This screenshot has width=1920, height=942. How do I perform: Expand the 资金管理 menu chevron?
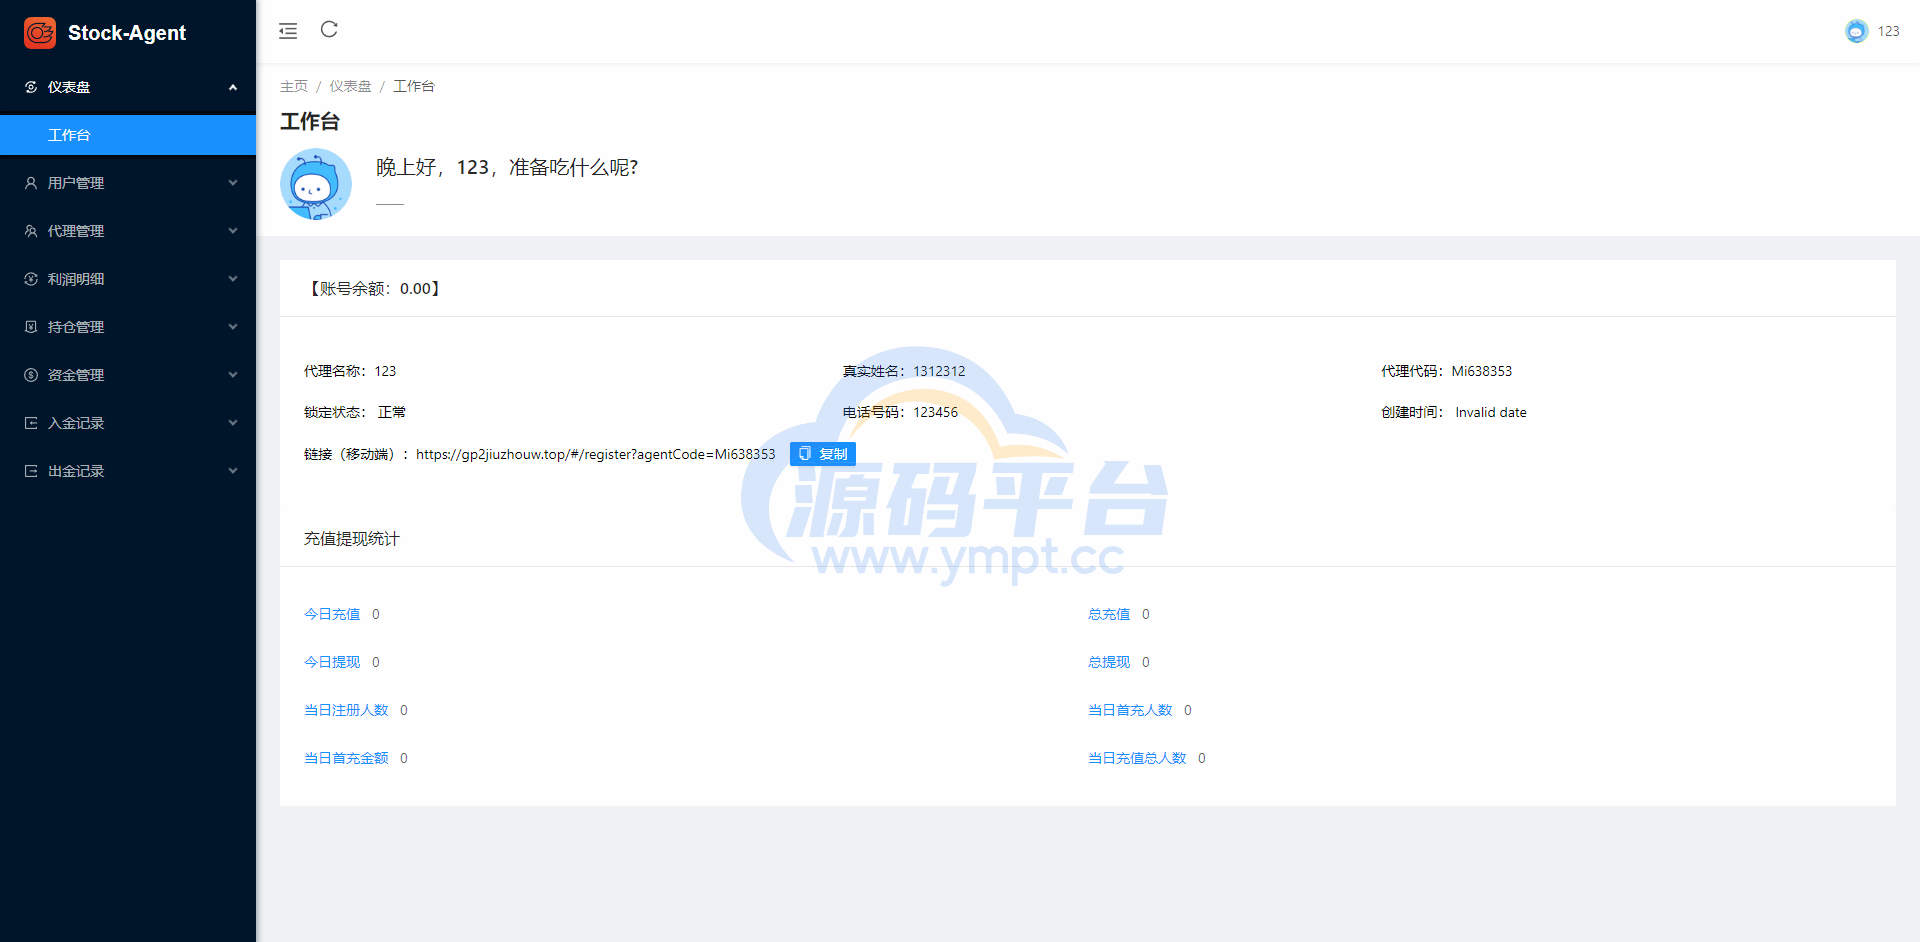click(x=233, y=375)
